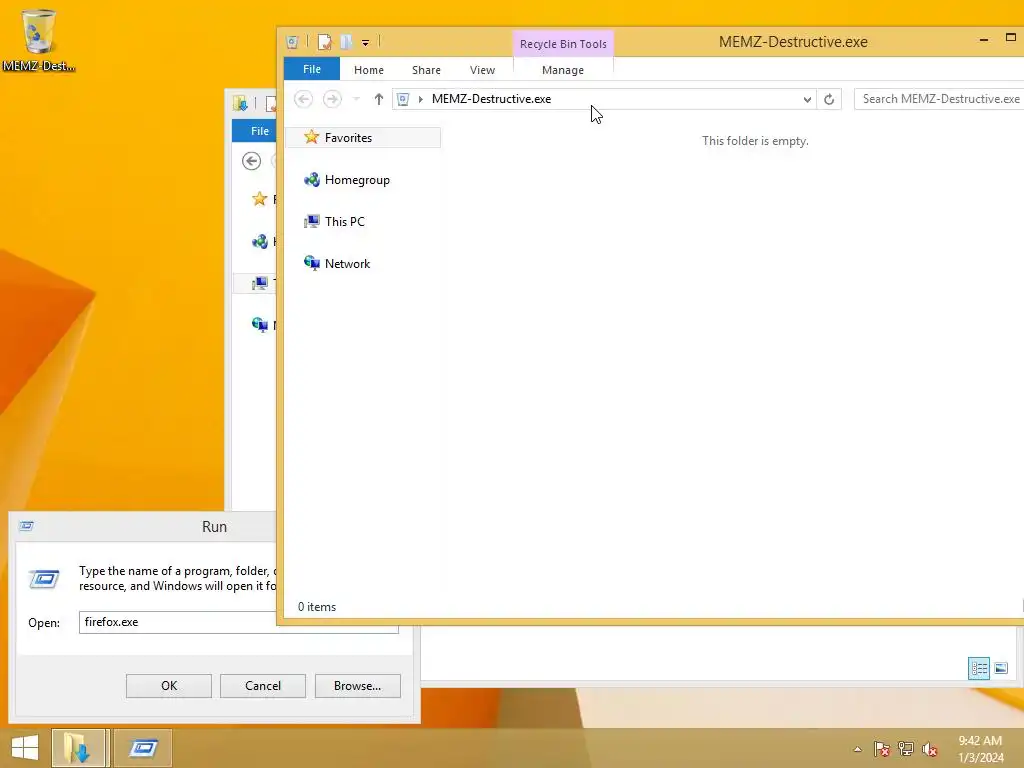Screen dimensions: 1024x768
Task: Click the Forward arrow in the front Explorer window
Action: tap(332, 99)
